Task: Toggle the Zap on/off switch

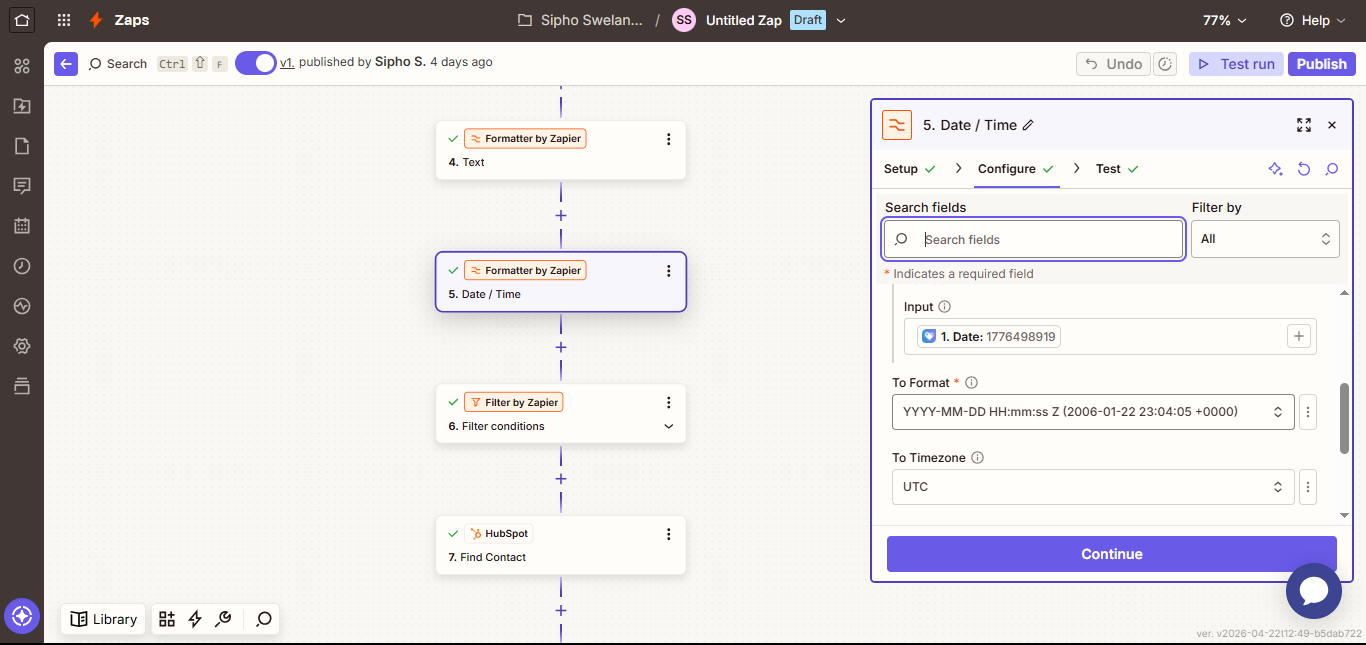Action: point(256,63)
